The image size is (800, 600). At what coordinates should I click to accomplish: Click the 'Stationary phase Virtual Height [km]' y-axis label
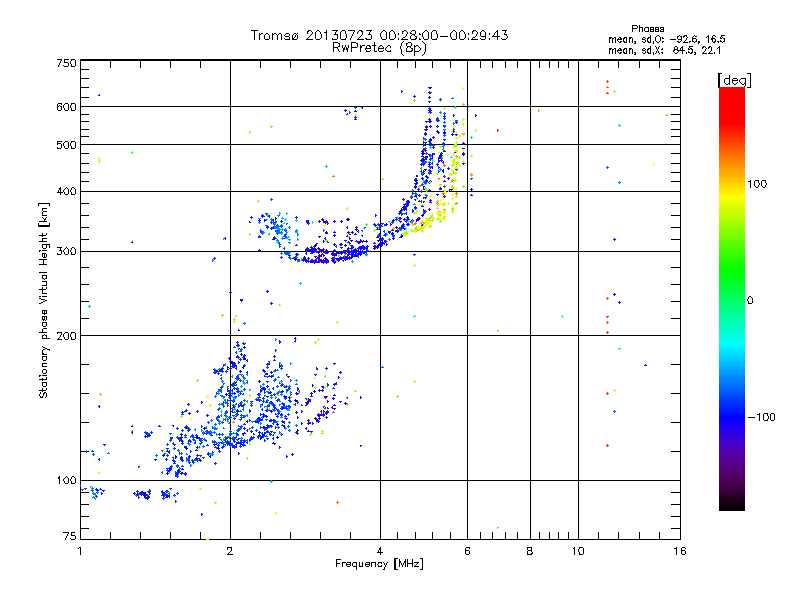pos(44,300)
